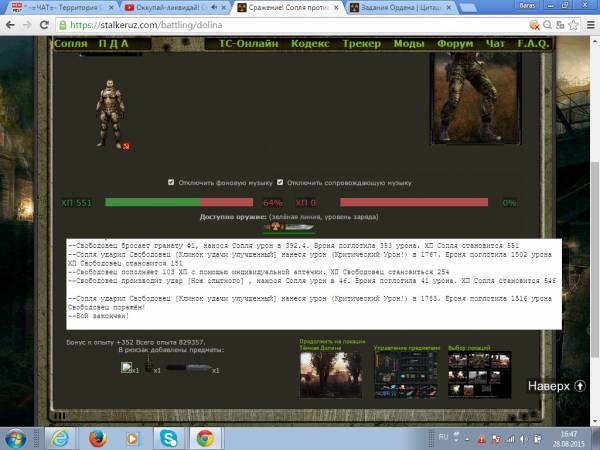Screen dimensions: 600x450
Task: Open the item management thumbnail
Action: [406, 374]
